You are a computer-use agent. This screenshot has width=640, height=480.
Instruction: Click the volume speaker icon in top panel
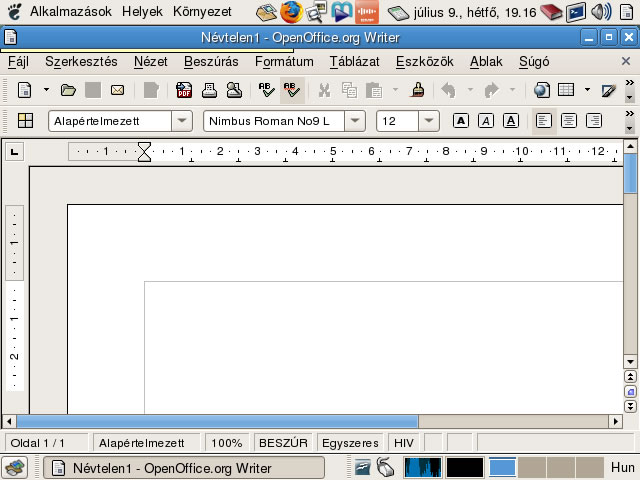(601, 12)
